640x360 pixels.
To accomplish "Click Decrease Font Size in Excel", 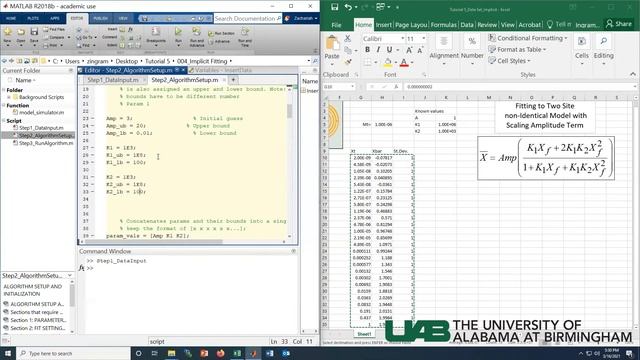I will tap(420, 50).
